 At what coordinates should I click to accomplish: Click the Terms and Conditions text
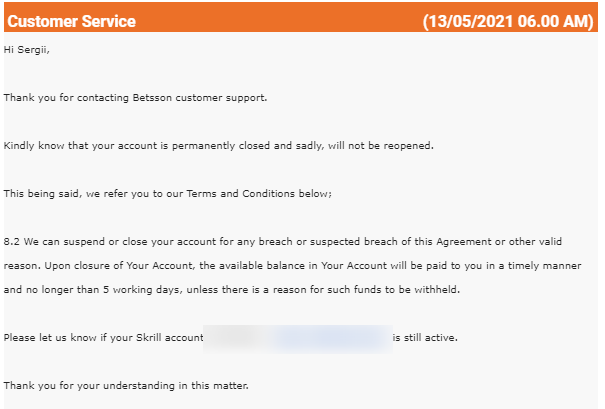click(x=241, y=194)
